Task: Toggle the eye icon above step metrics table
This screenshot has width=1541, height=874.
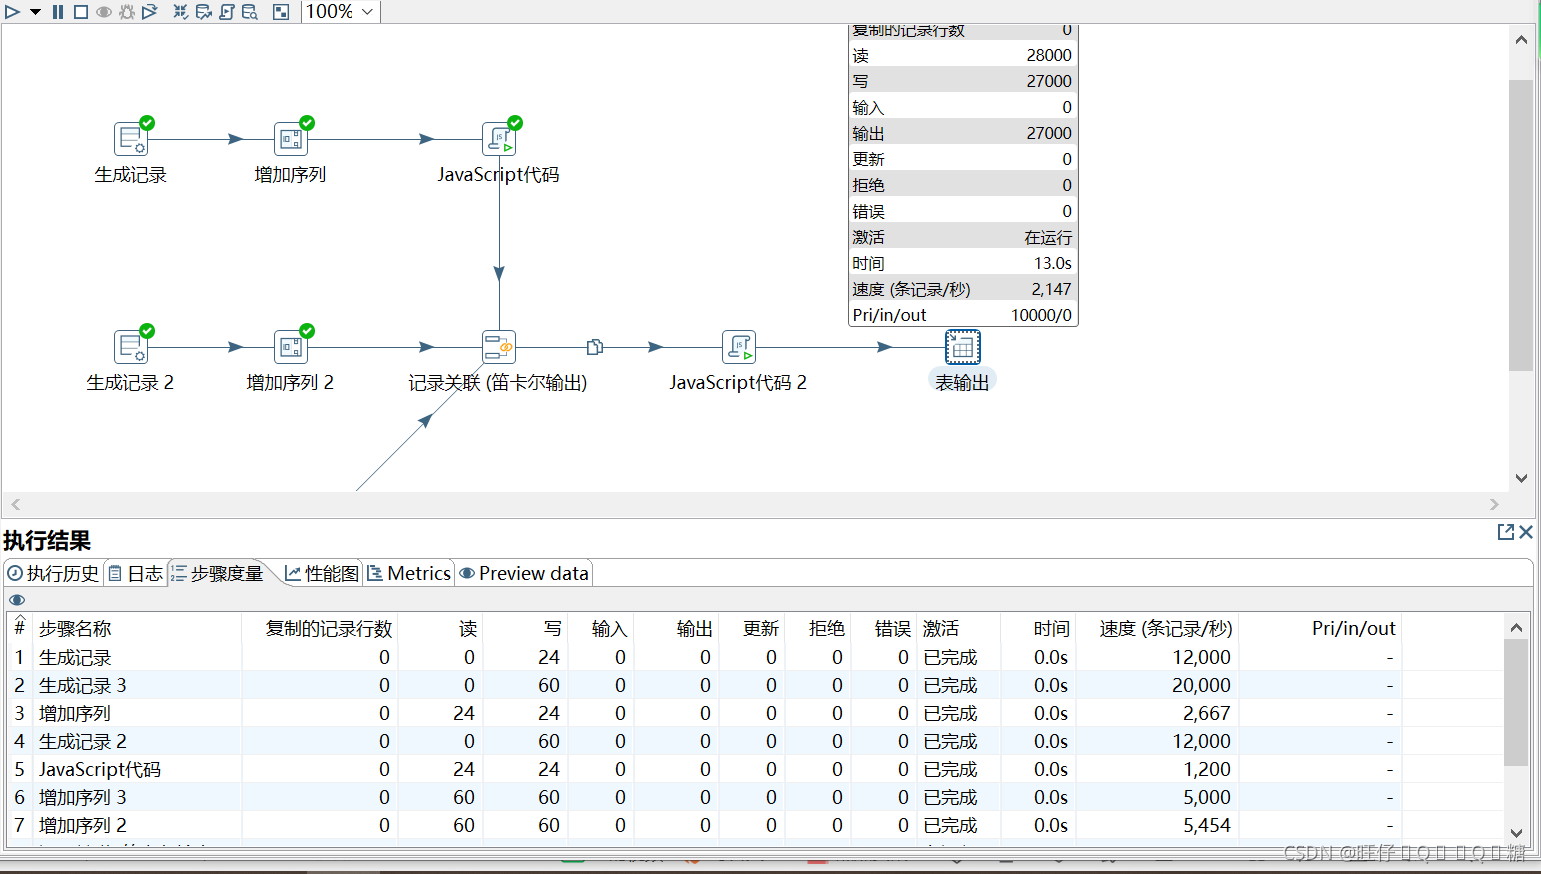Action: pyautogui.click(x=17, y=600)
